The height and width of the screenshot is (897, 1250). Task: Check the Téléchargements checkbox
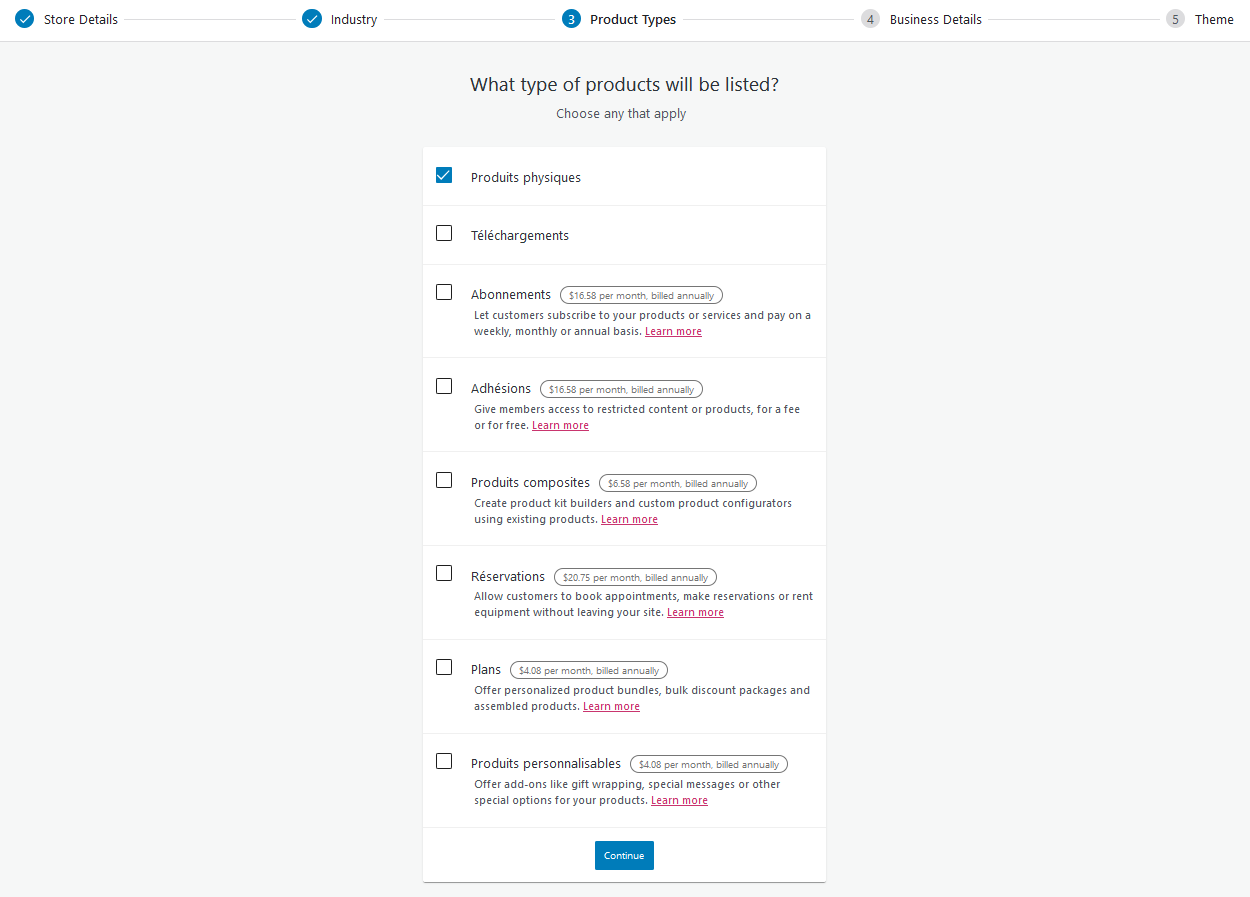point(444,232)
